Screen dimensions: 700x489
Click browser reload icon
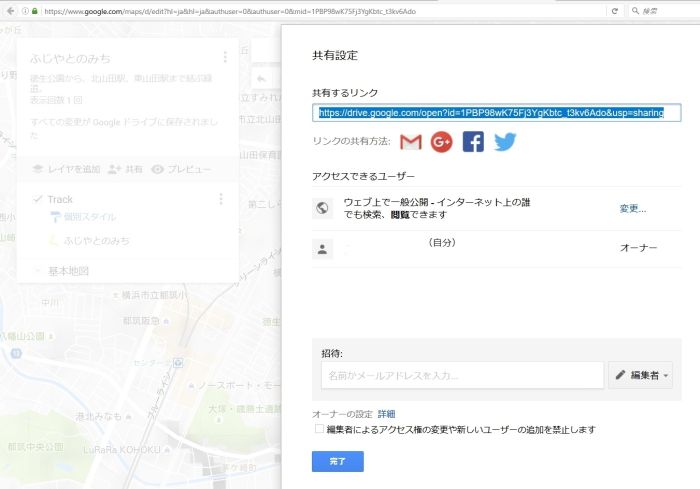pyautogui.click(x=615, y=11)
